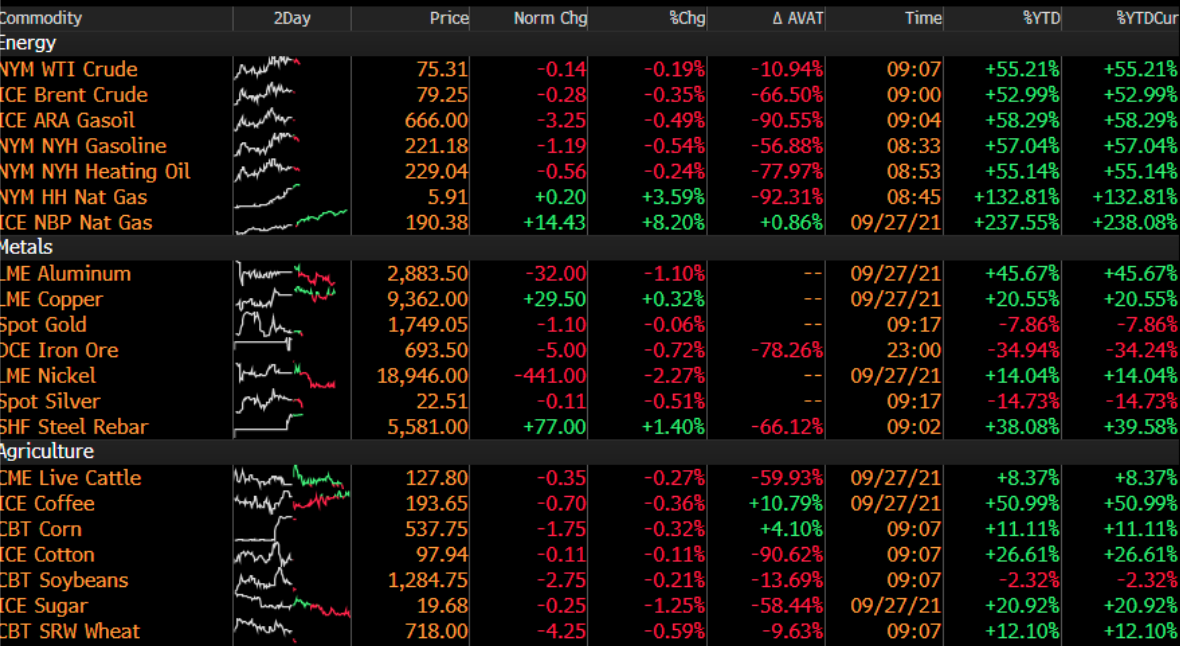Click LME Nickel percent change -2.27%
1180x646 pixels.
[674, 376]
